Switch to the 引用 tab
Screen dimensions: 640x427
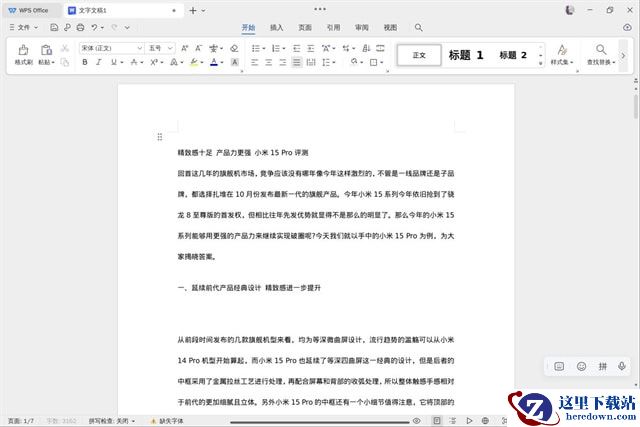(x=333, y=27)
